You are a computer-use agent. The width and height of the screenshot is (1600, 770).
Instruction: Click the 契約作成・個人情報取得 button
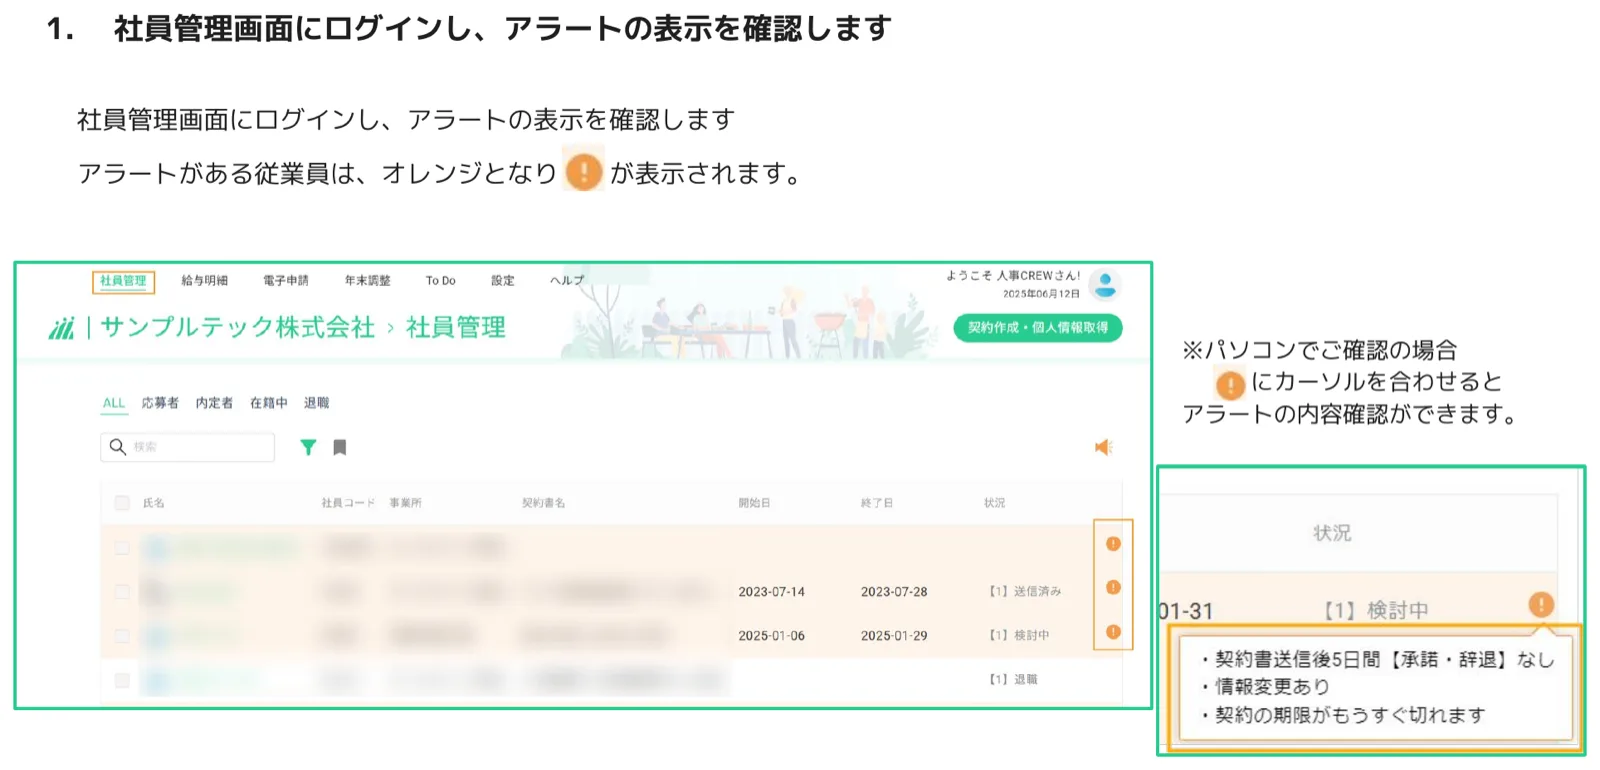tap(1037, 327)
